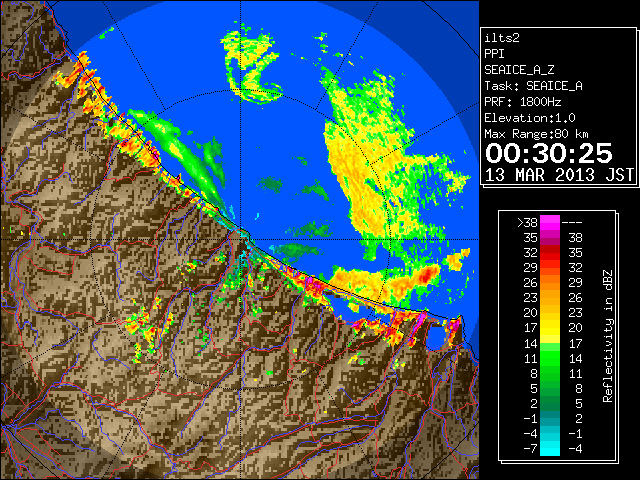Click the 00:30:25 timestamp
Viewport: 640px width, 480px height.
[x=549, y=153]
